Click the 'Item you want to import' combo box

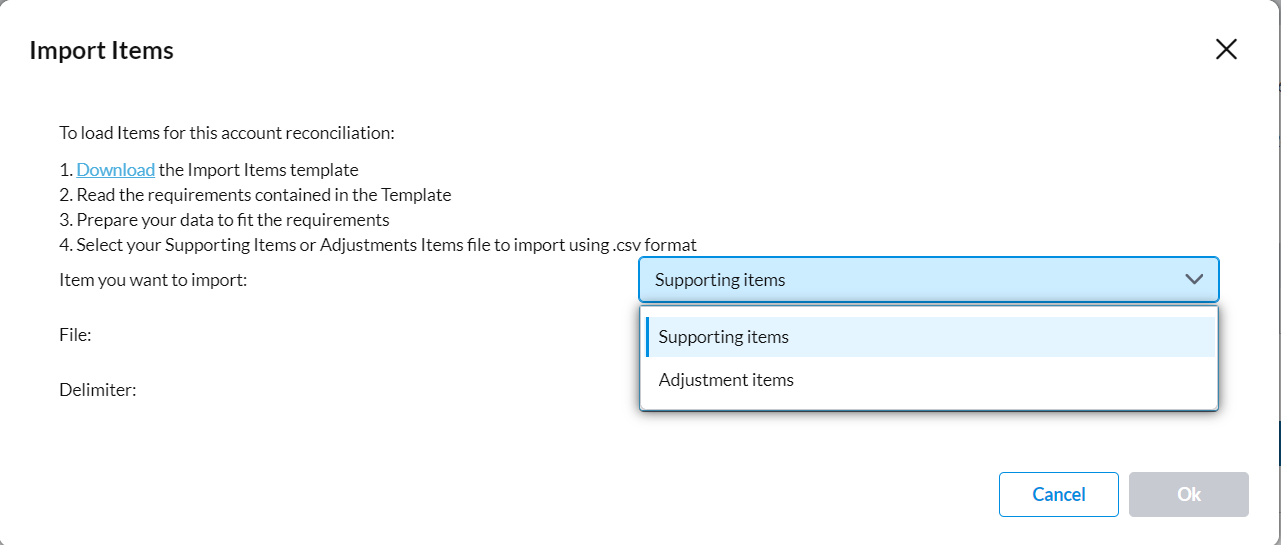[929, 280]
